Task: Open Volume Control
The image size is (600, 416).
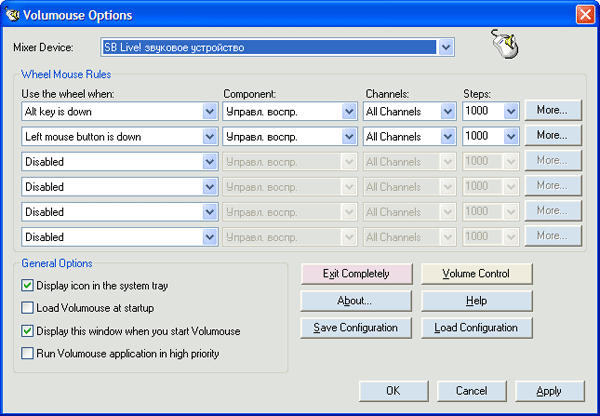Action: tap(476, 273)
